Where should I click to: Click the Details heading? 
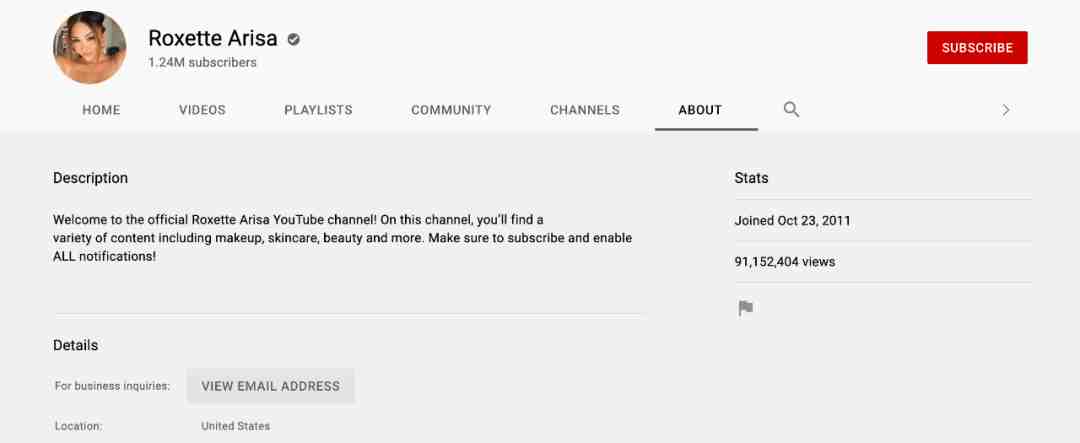click(75, 345)
